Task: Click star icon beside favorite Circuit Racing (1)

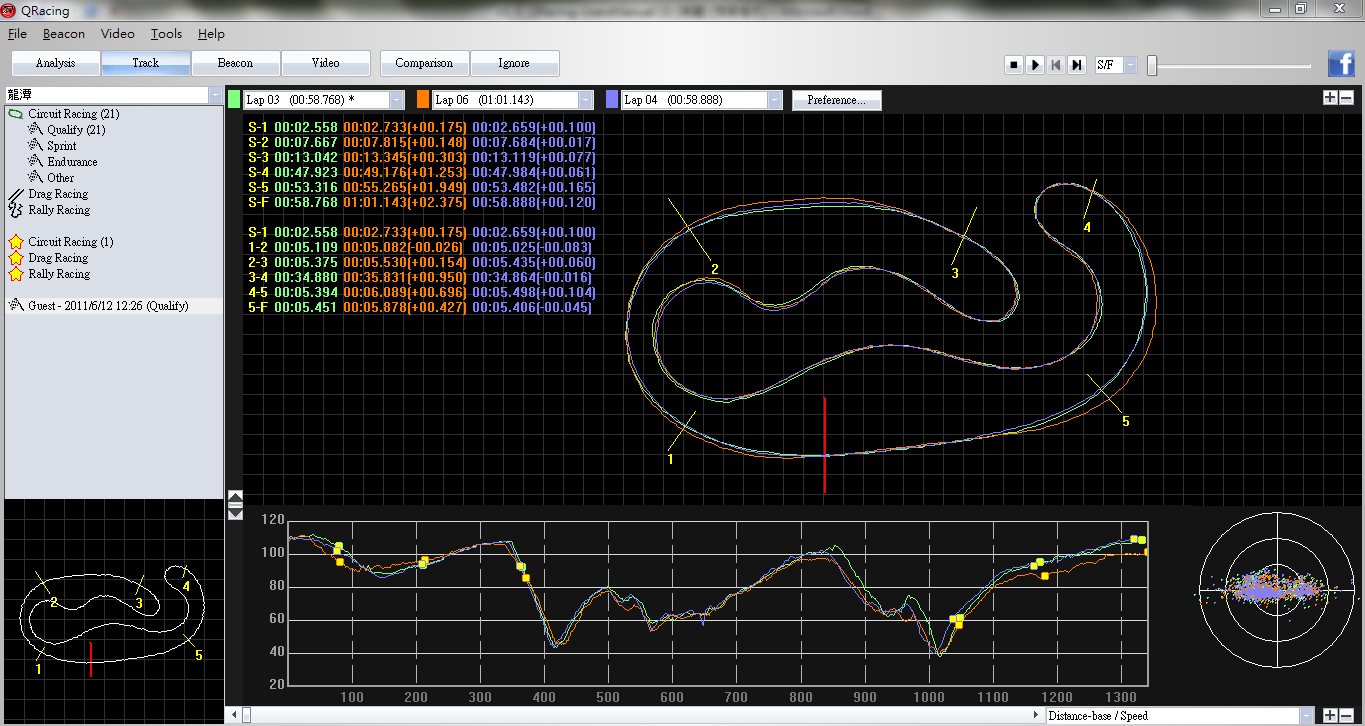Action: click(16, 242)
